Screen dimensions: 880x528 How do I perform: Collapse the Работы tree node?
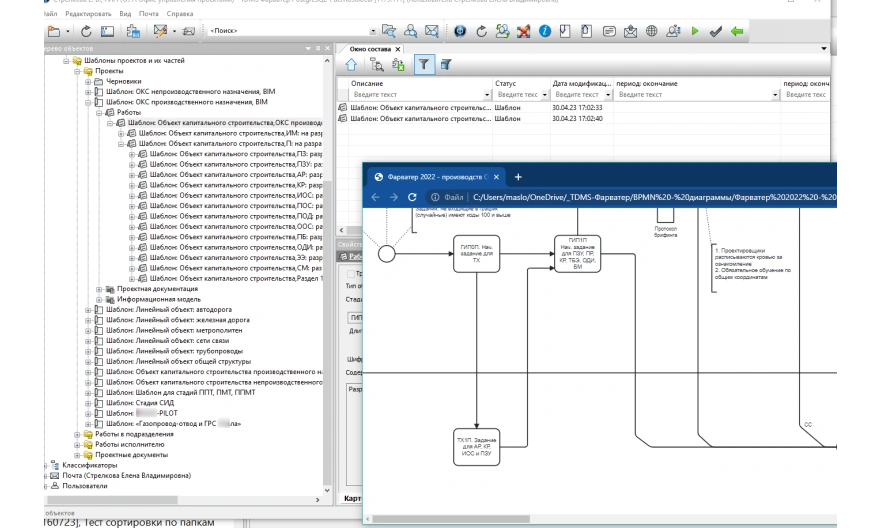tap(97, 114)
